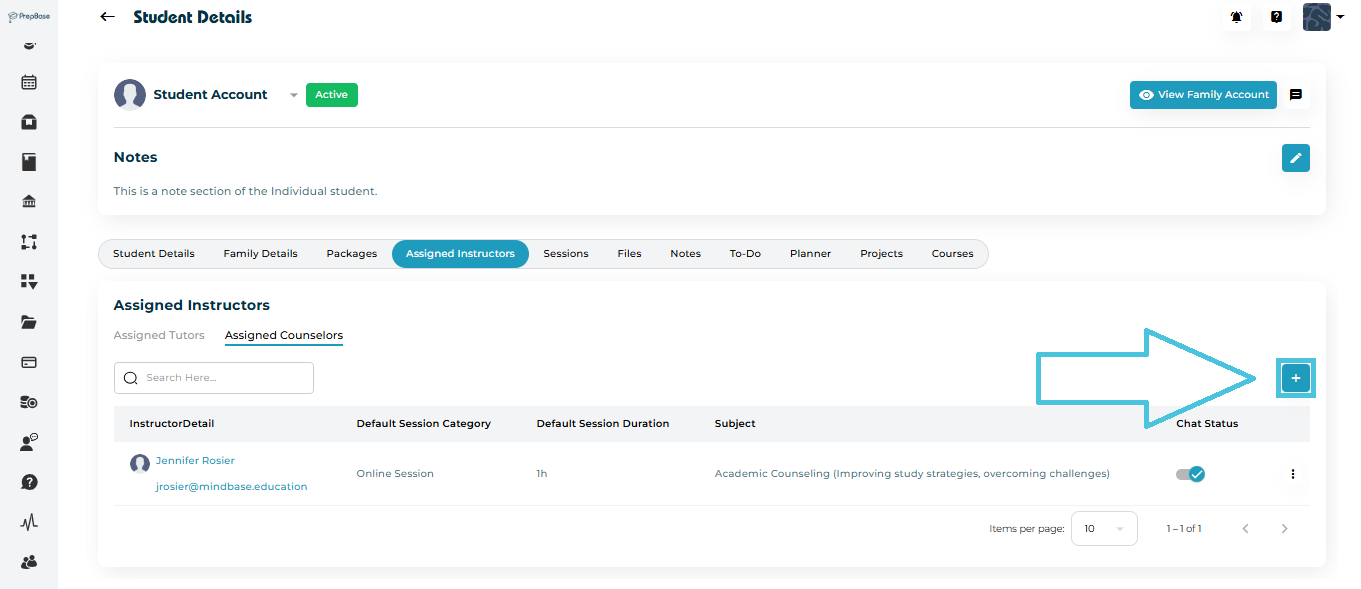Open the jrosier@mindbase.education email link
Screen dimensions: 1361x589
tap(231, 487)
